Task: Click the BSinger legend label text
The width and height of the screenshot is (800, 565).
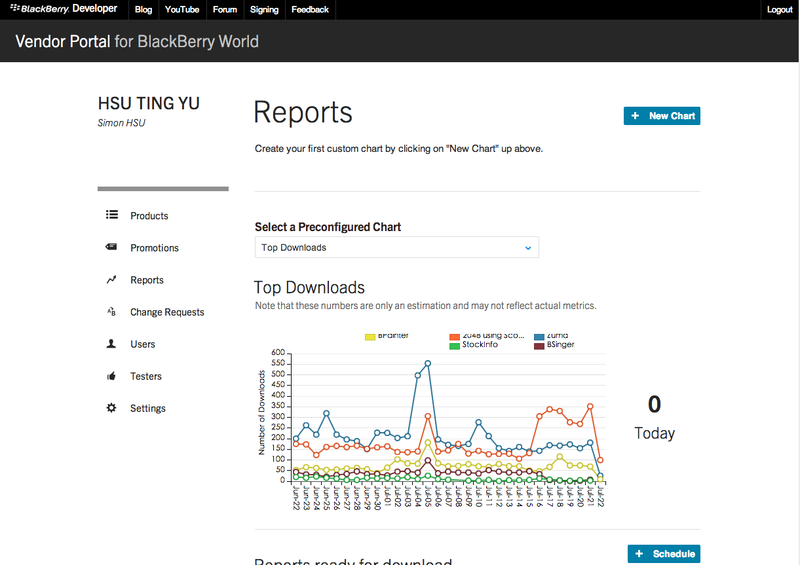Action: [560, 345]
